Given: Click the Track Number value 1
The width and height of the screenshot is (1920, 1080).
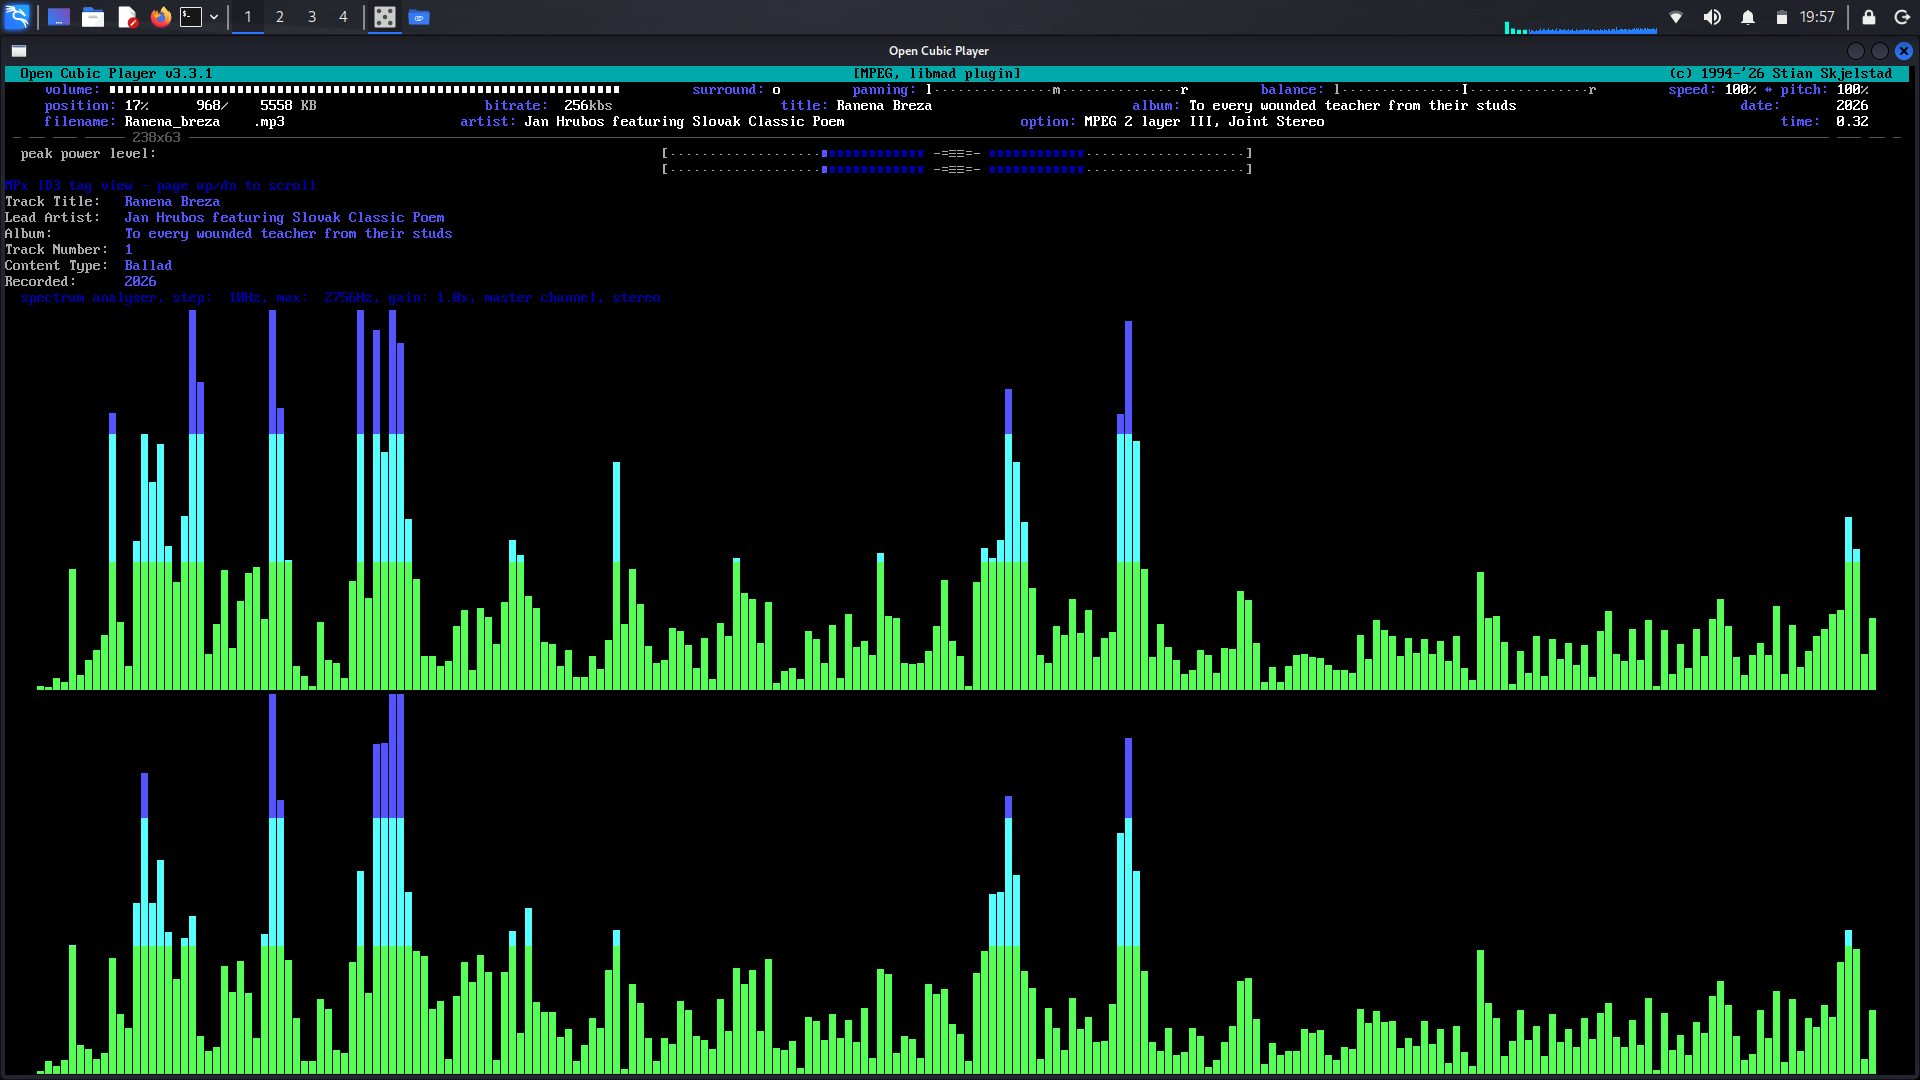Looking at the screenshot, I should 128,250.
